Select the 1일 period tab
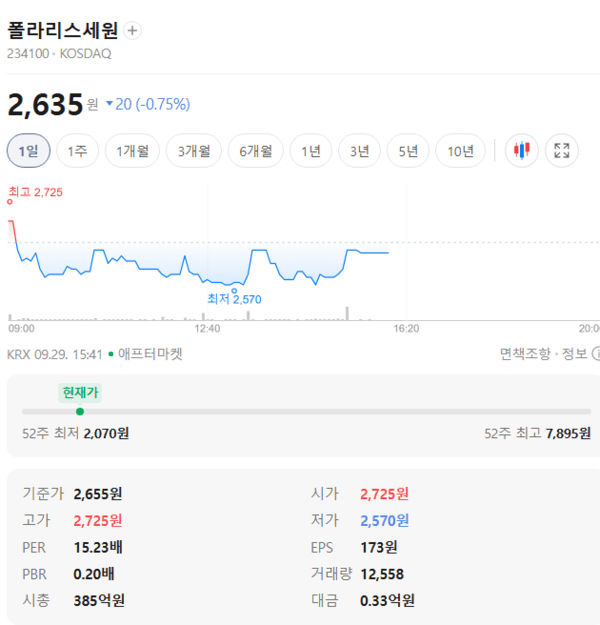The image size is (600, 625). (x=28, y=151)
